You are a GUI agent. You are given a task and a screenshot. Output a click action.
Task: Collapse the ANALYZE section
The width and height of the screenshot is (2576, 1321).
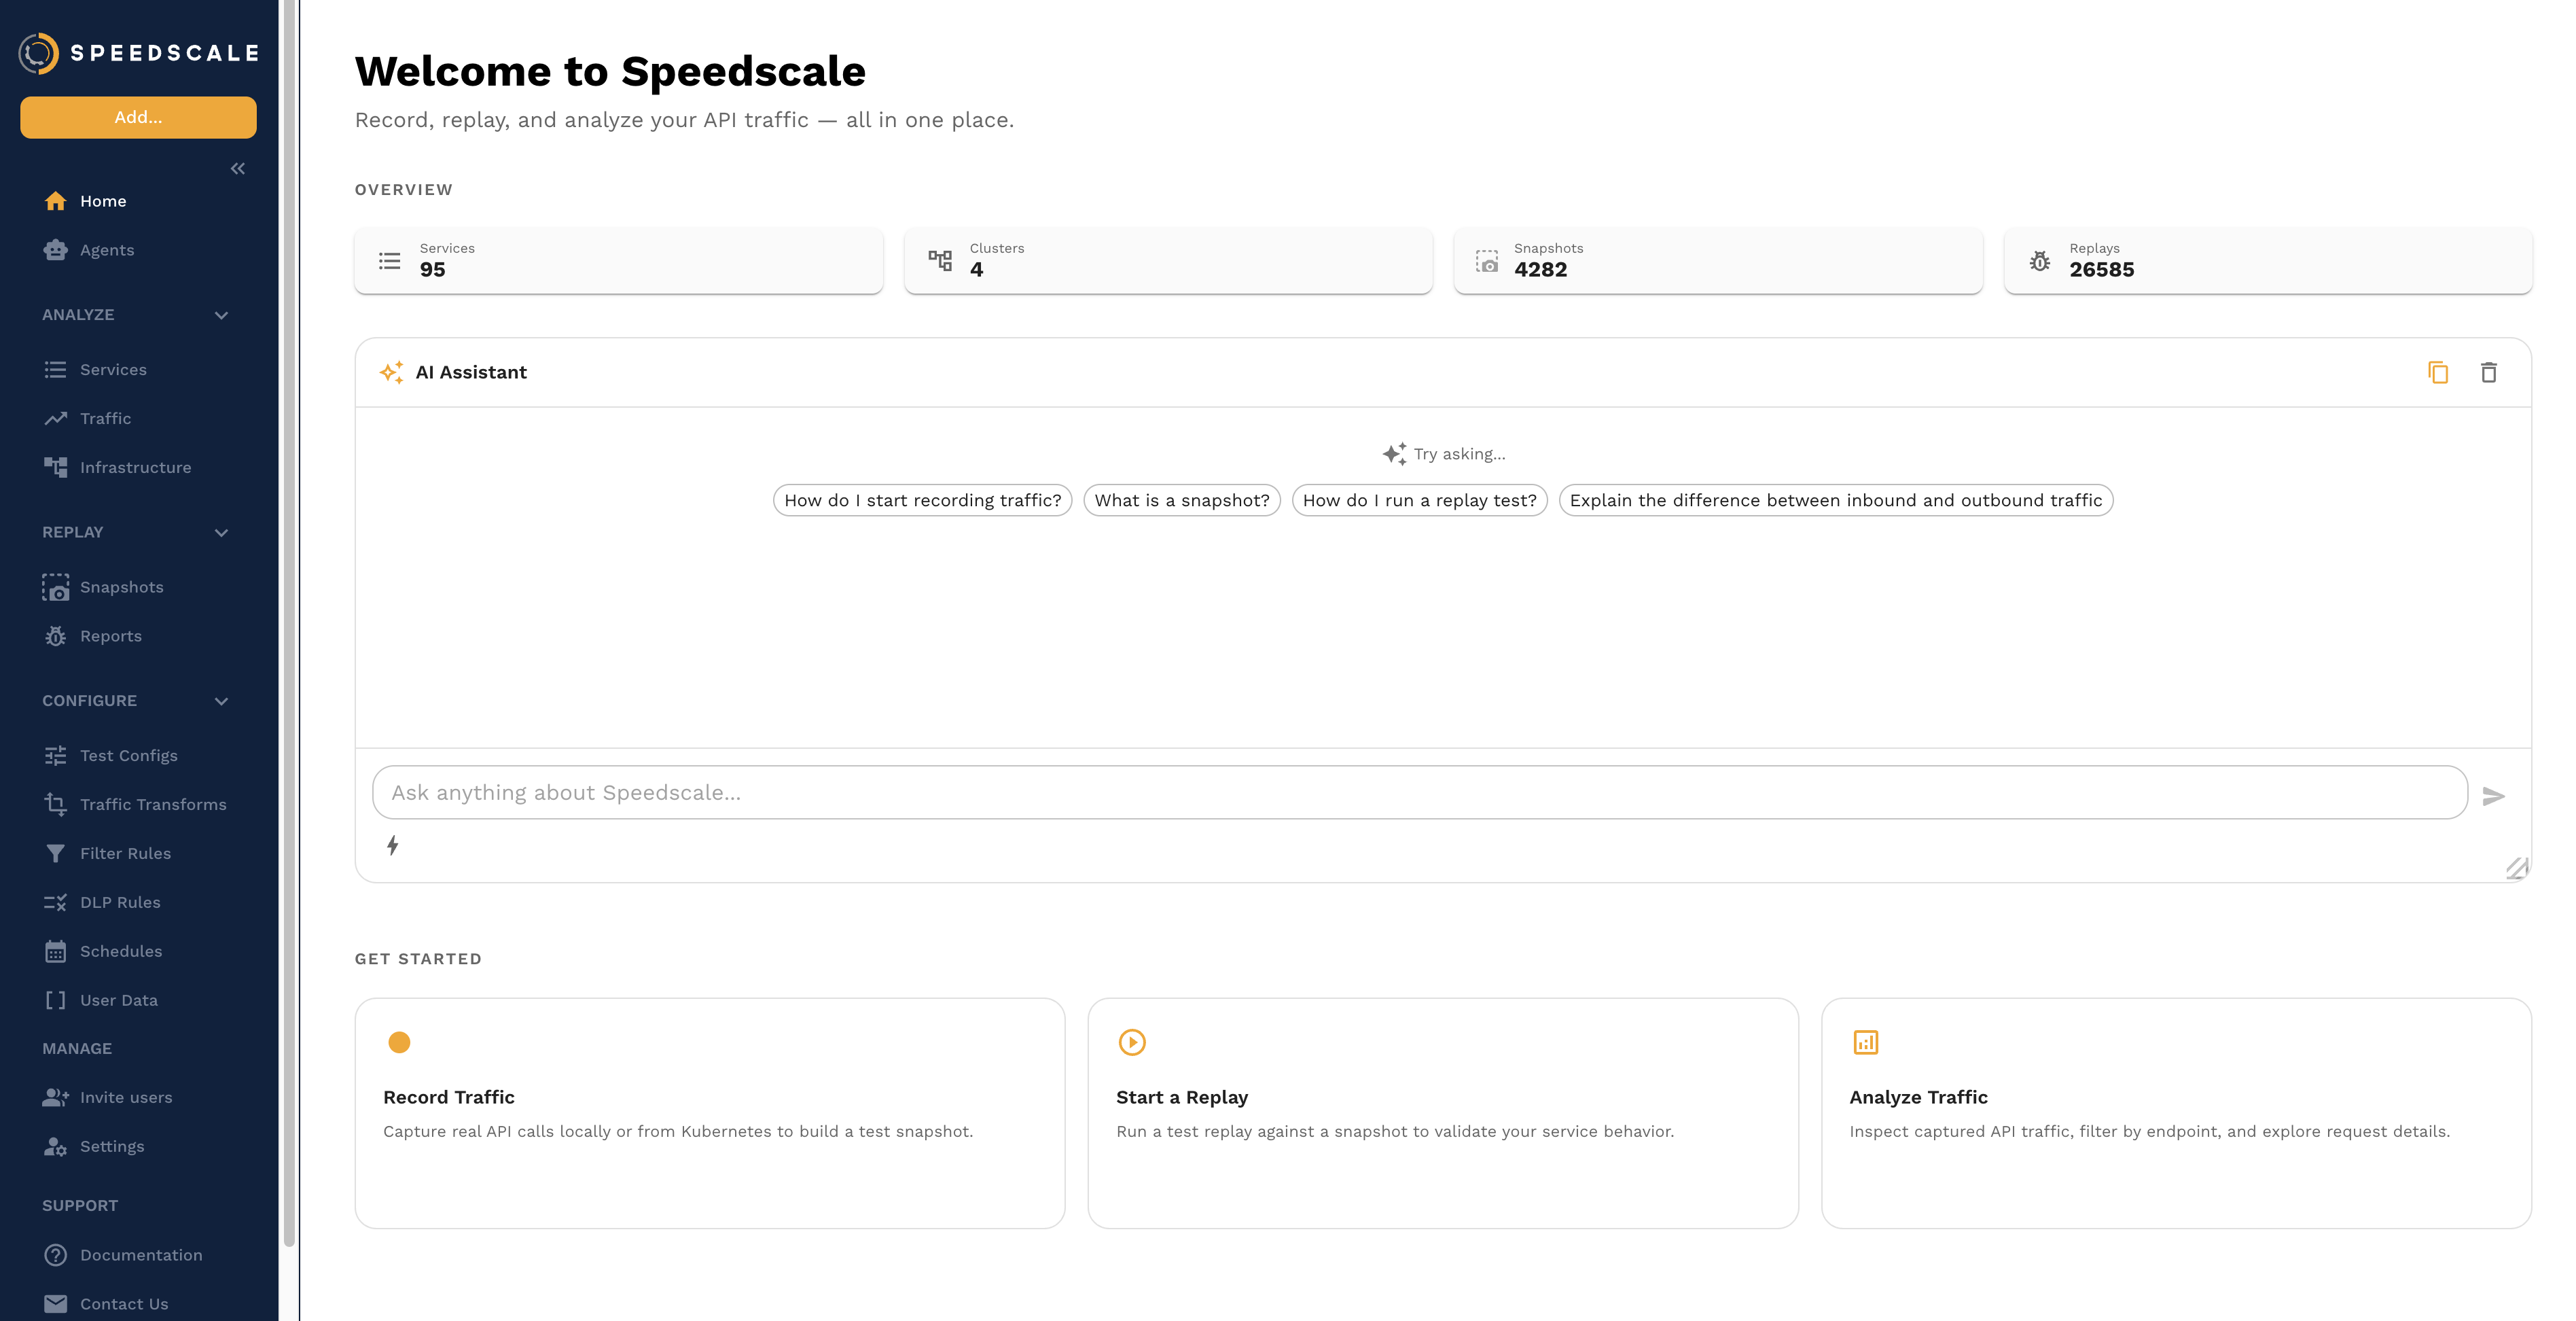[x=221, y=314]
